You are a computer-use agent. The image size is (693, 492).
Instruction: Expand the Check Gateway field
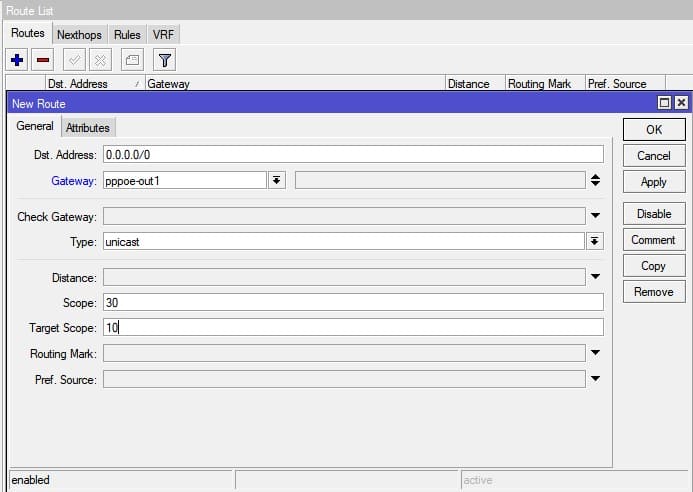595,215
